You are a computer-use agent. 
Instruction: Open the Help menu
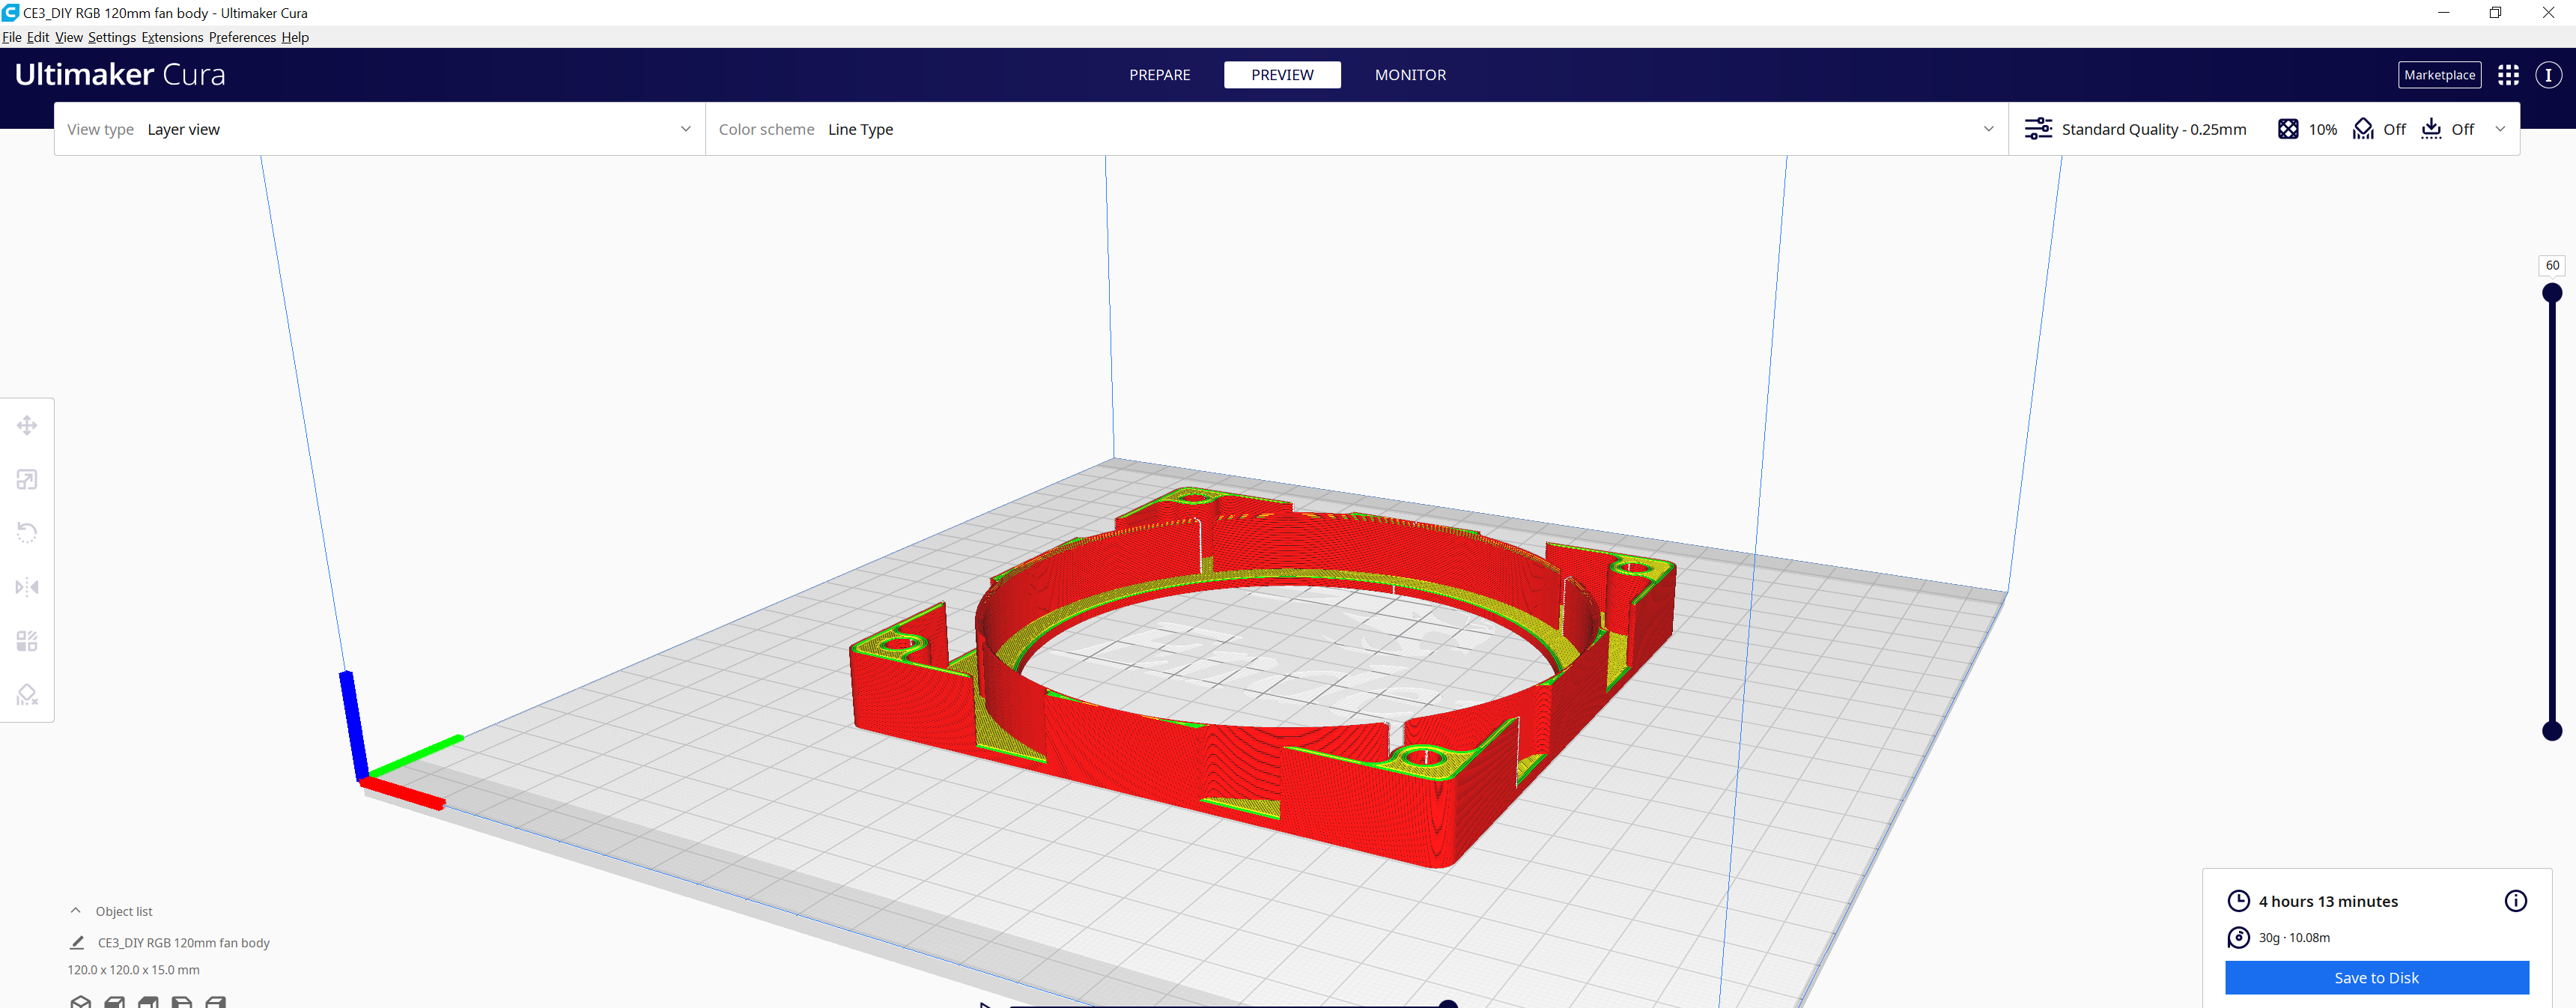(295, 37)
